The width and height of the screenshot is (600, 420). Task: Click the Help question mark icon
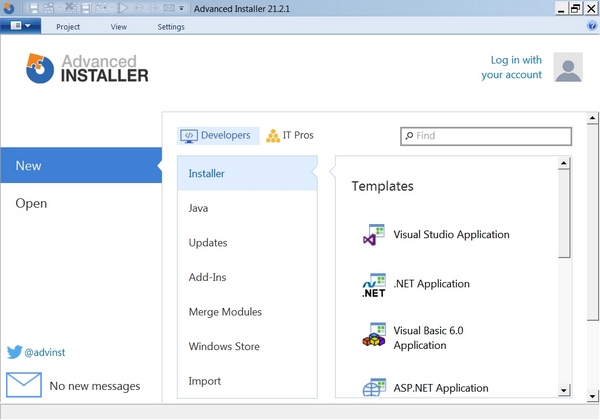tap(592, 26)
